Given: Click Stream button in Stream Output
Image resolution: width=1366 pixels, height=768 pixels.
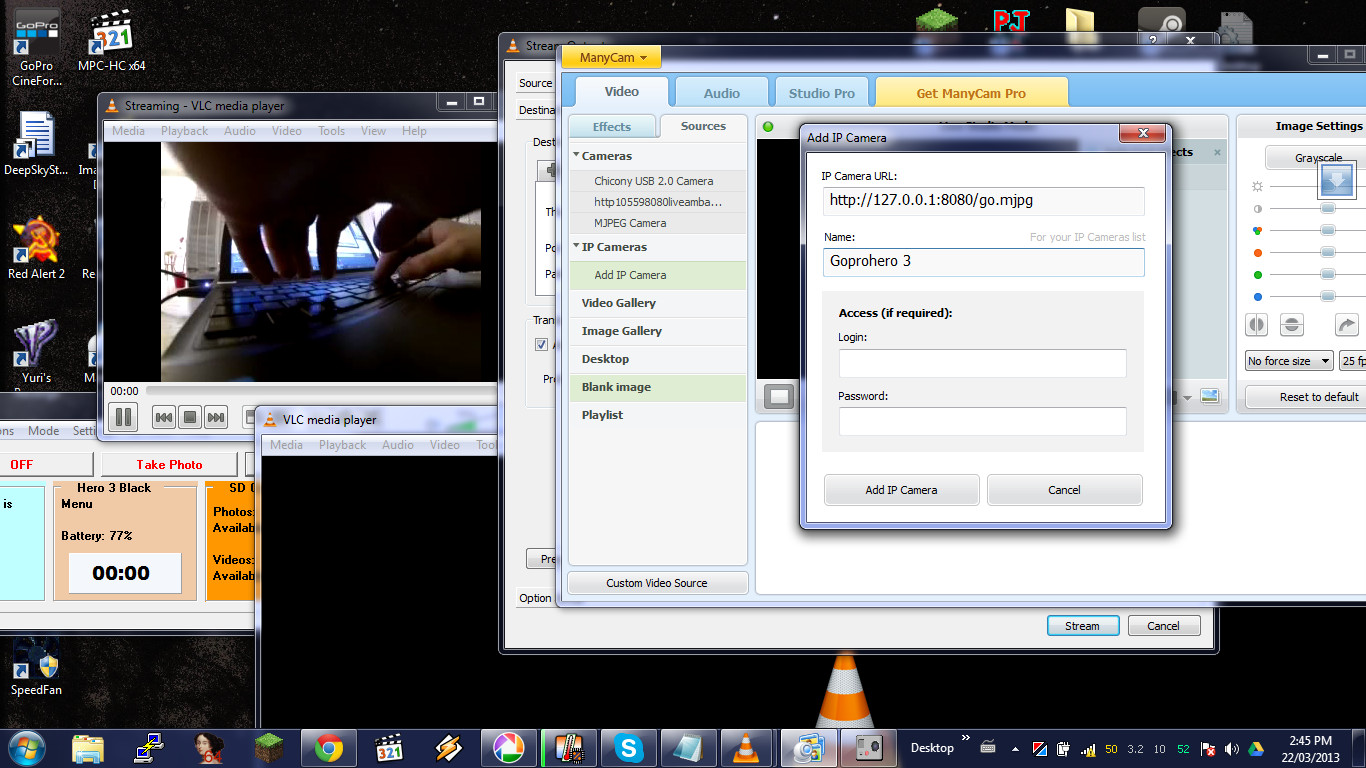Looking at the screenshot, I should [1082, 626].
